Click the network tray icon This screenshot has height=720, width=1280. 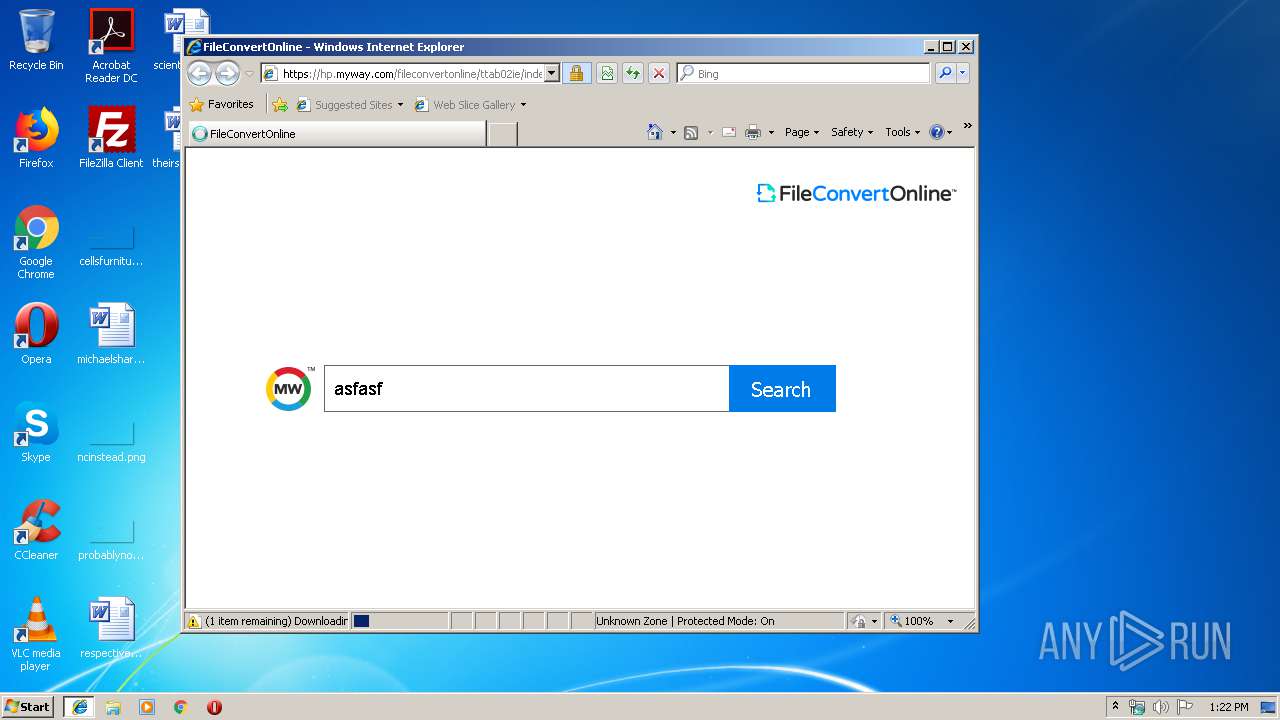(1137, 707)
